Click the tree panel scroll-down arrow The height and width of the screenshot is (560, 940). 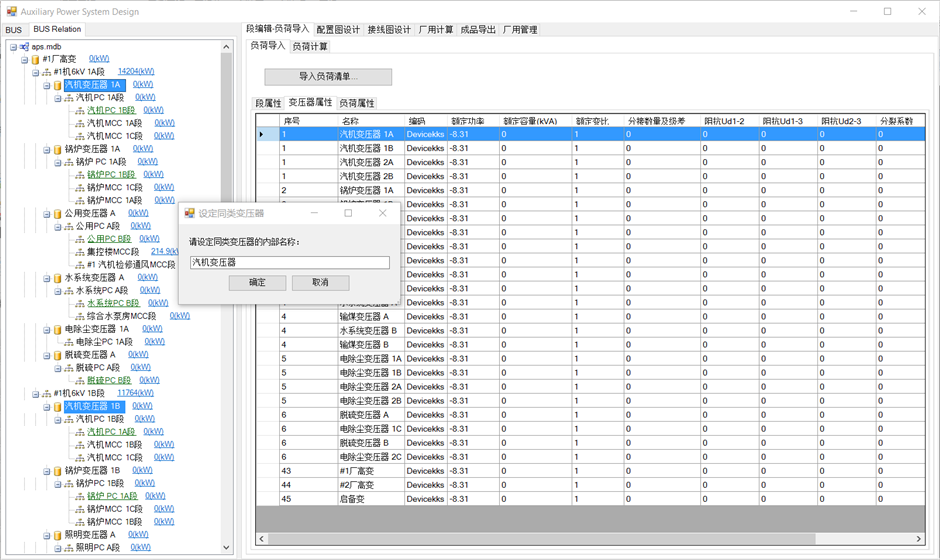click(226, 547)
